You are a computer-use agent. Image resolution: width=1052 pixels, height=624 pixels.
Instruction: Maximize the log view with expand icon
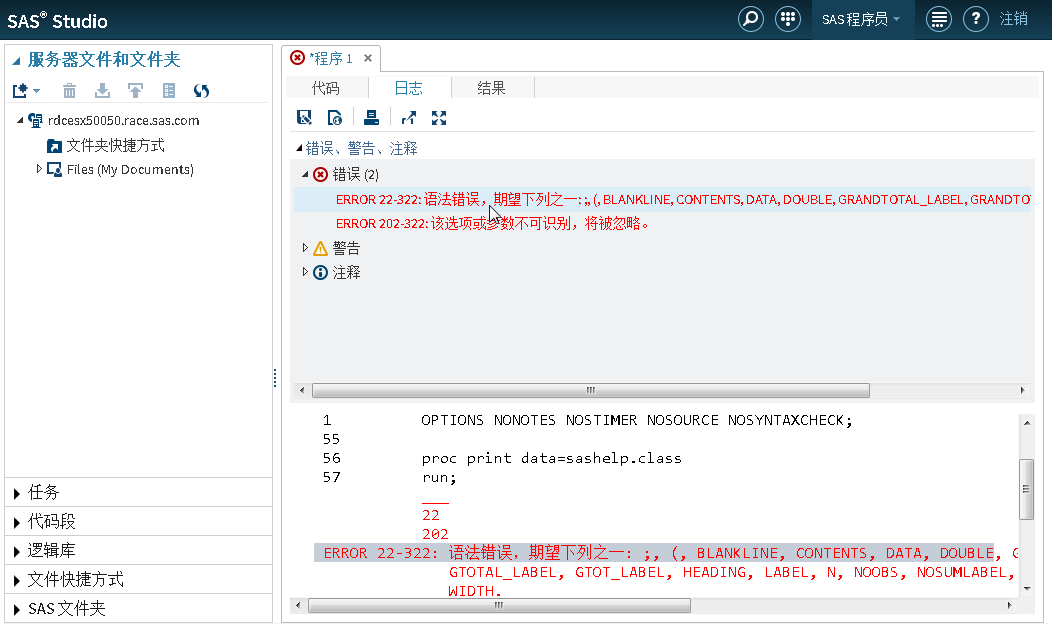point(439,118)
